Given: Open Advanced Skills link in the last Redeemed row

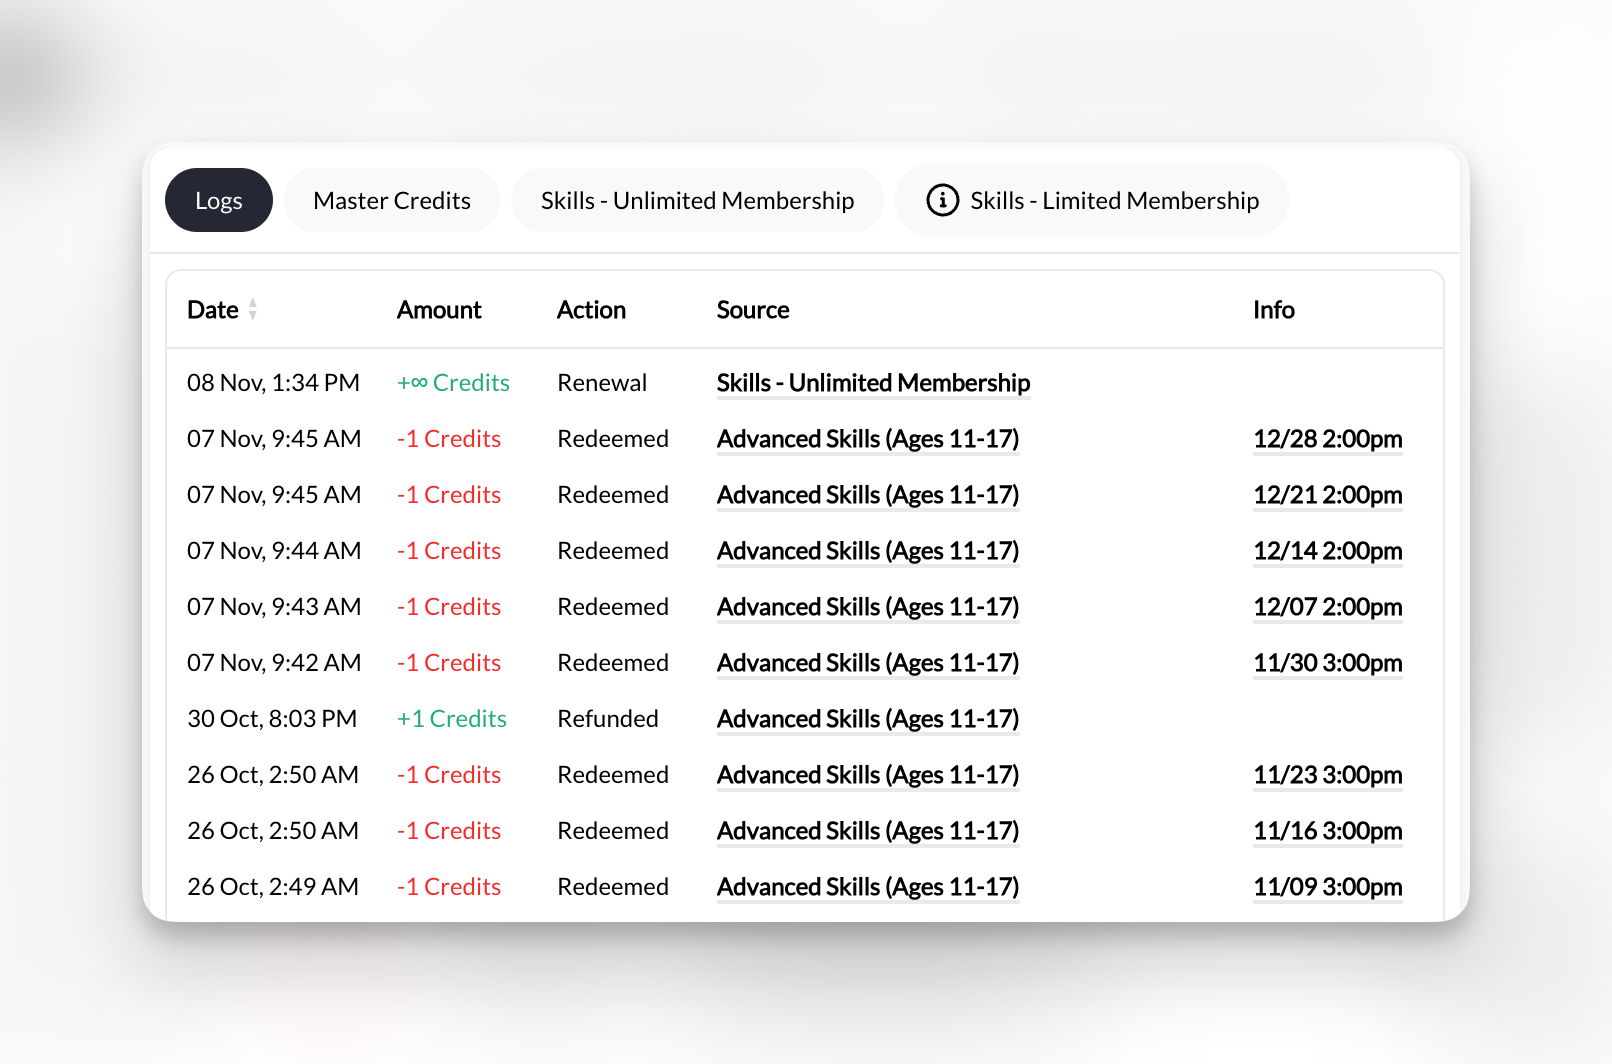Looking at the screenshot, I should (x=867, y=886).
